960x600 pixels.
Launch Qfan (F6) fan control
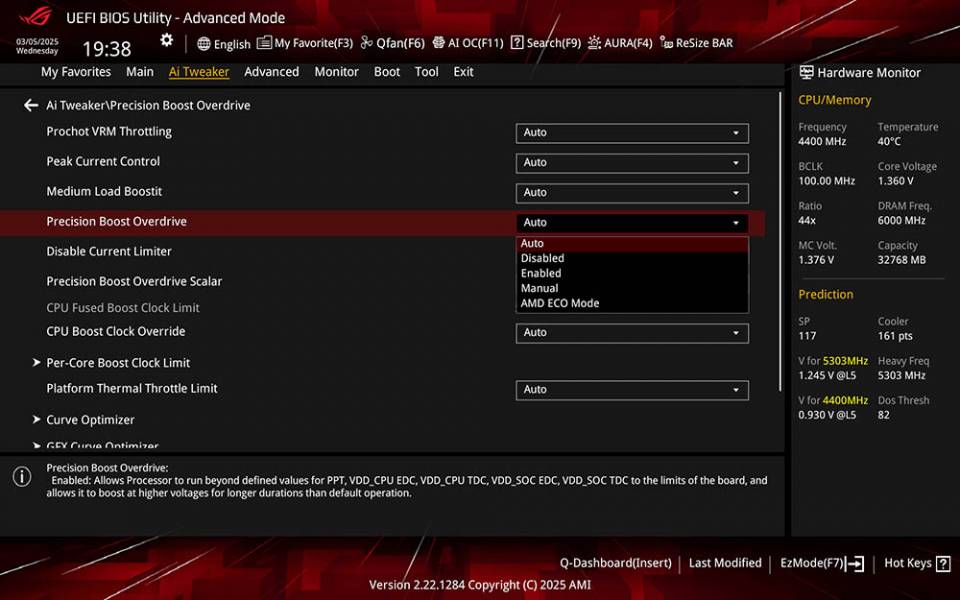(392, 43)
